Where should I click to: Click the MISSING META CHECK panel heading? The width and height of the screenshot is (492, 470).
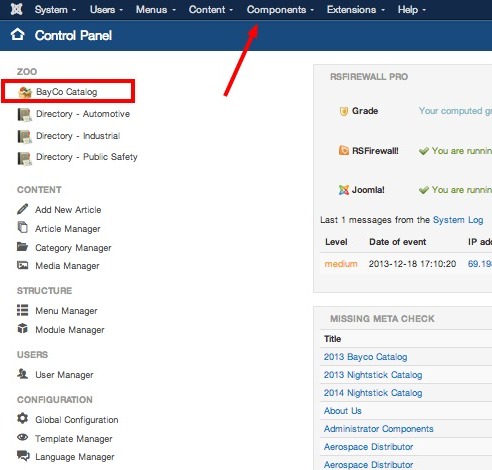(x=382, y=319)
